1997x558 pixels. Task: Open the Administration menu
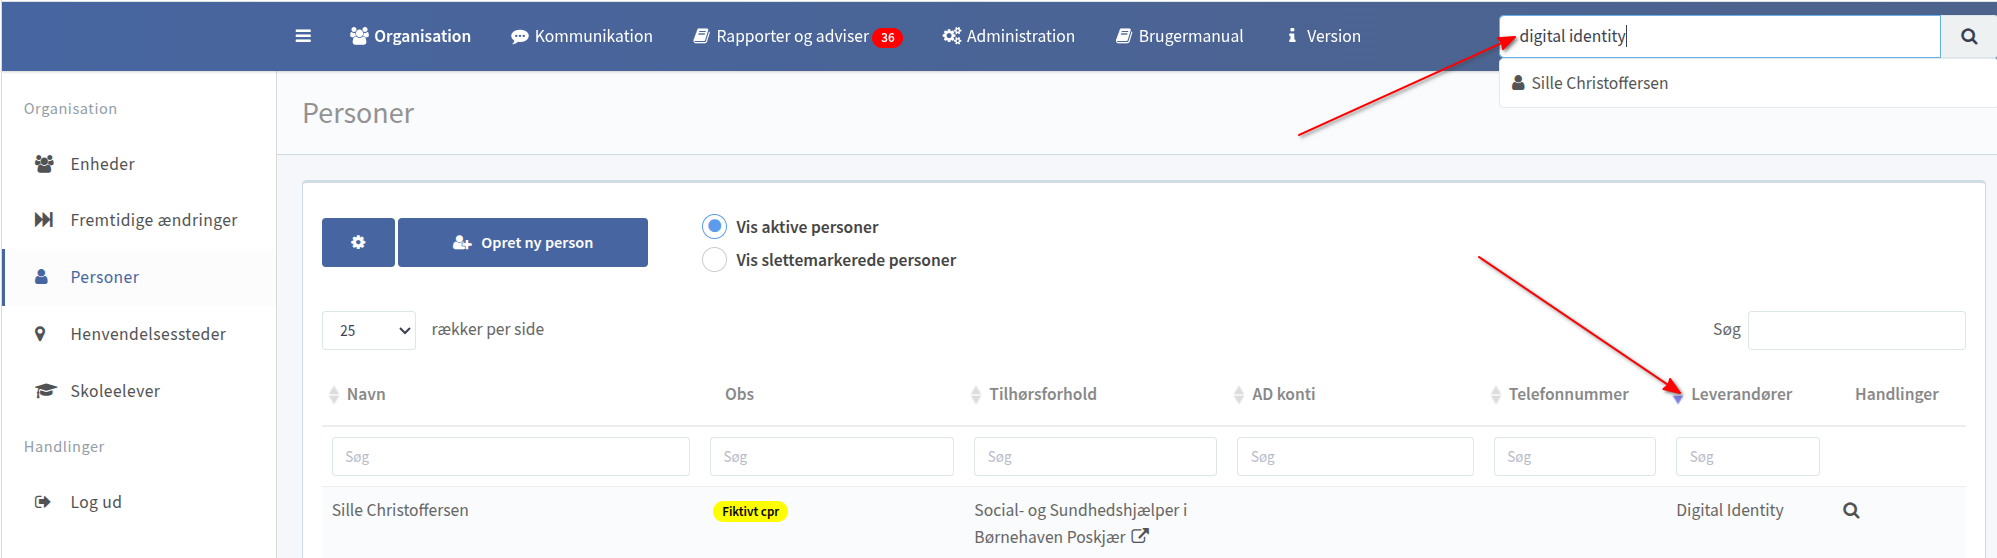click(x=1008, y=36)
